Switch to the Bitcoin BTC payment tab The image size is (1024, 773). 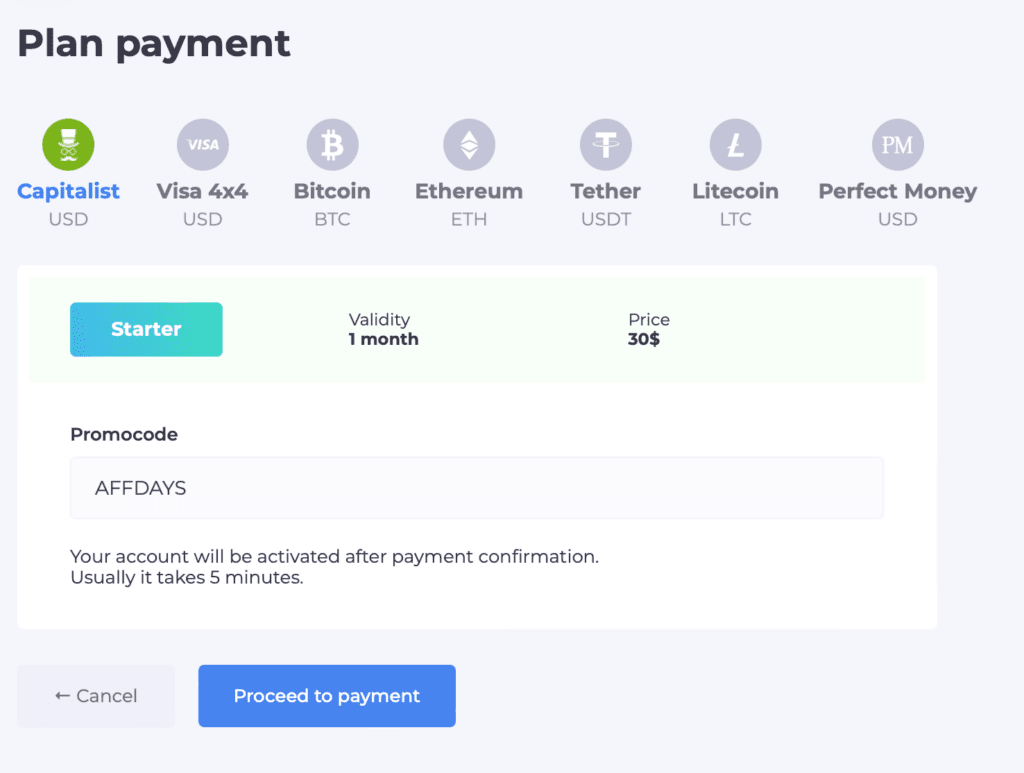point(332,191)
